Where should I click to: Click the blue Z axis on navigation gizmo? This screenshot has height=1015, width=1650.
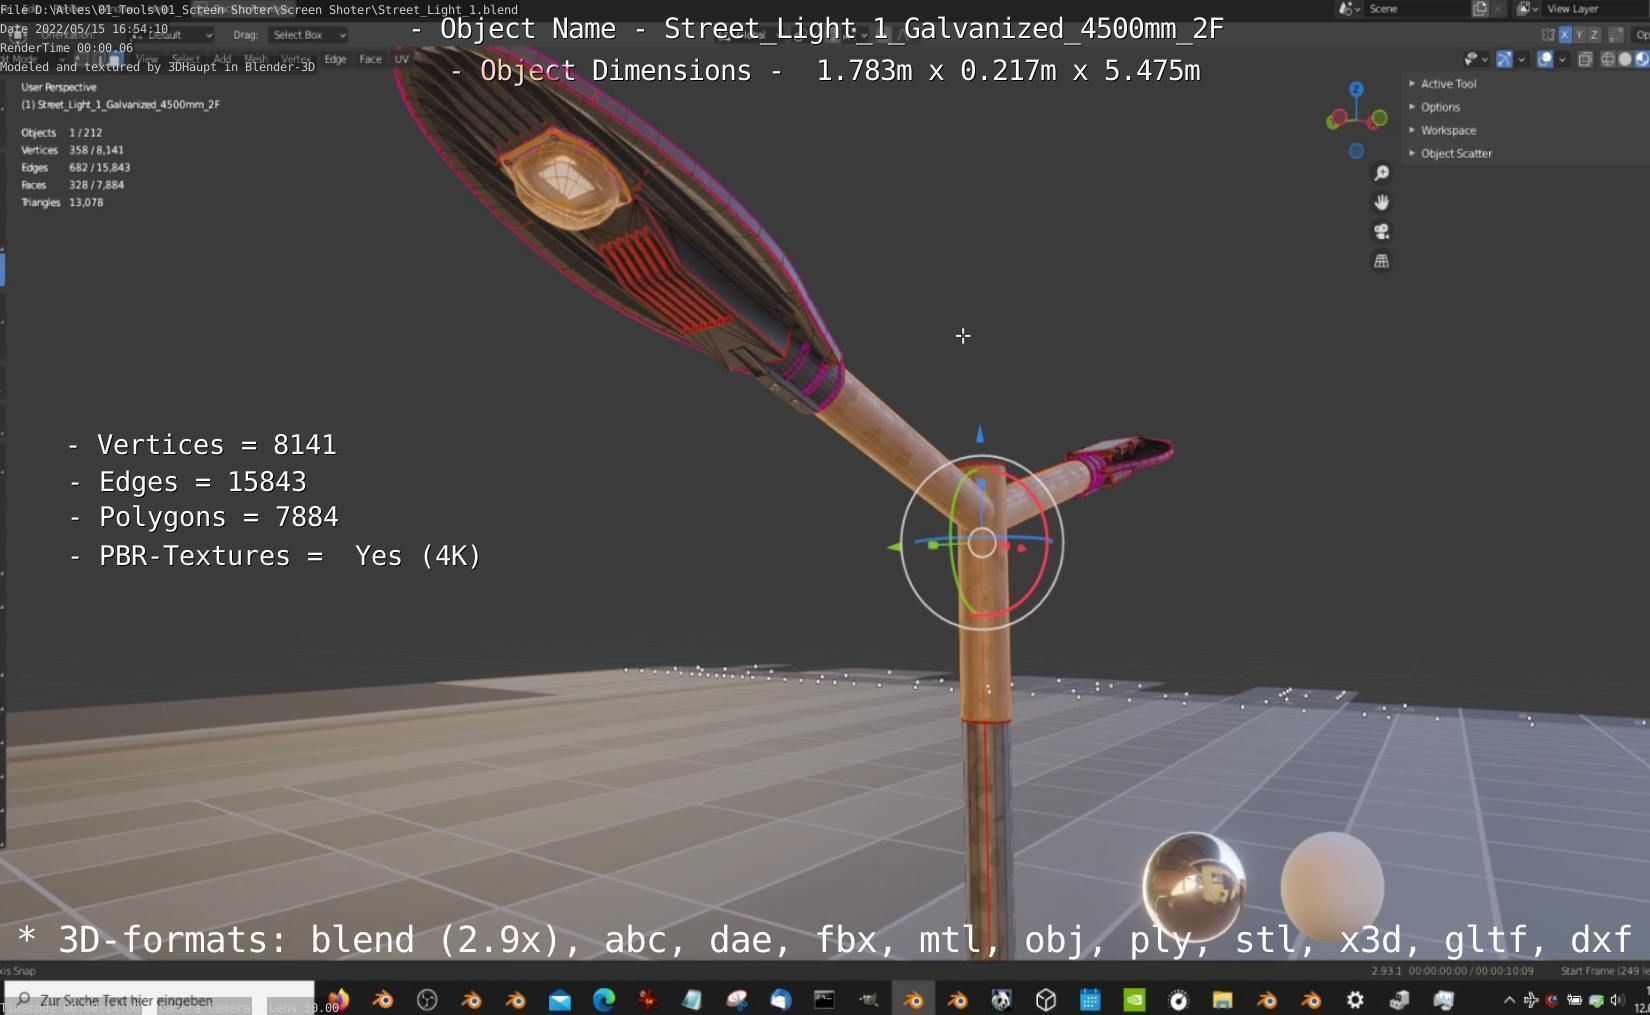tap(1356, 89)
